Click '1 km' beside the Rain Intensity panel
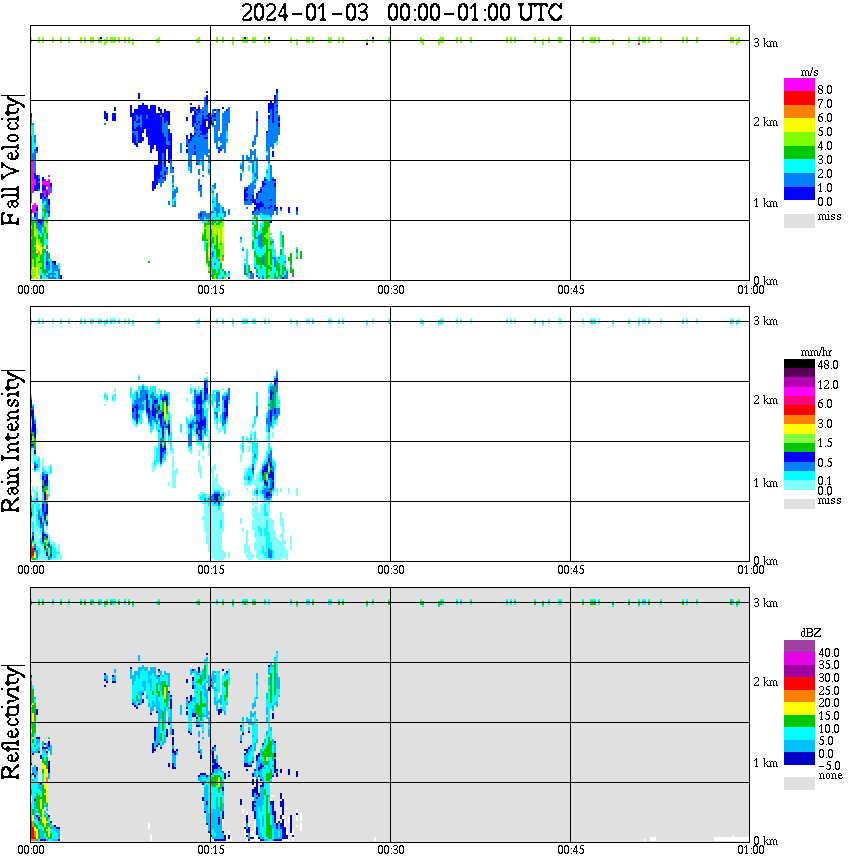 click(765, 483)
